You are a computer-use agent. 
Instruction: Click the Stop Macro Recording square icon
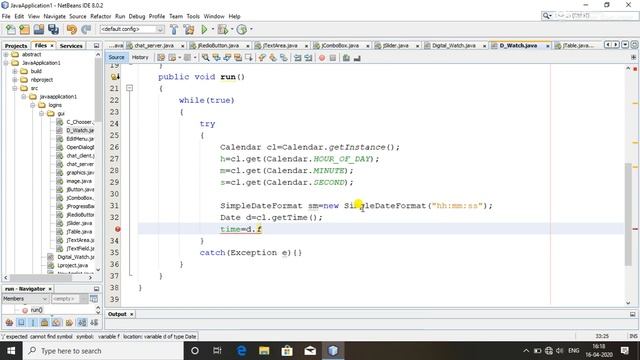click(x=333, y=58)
